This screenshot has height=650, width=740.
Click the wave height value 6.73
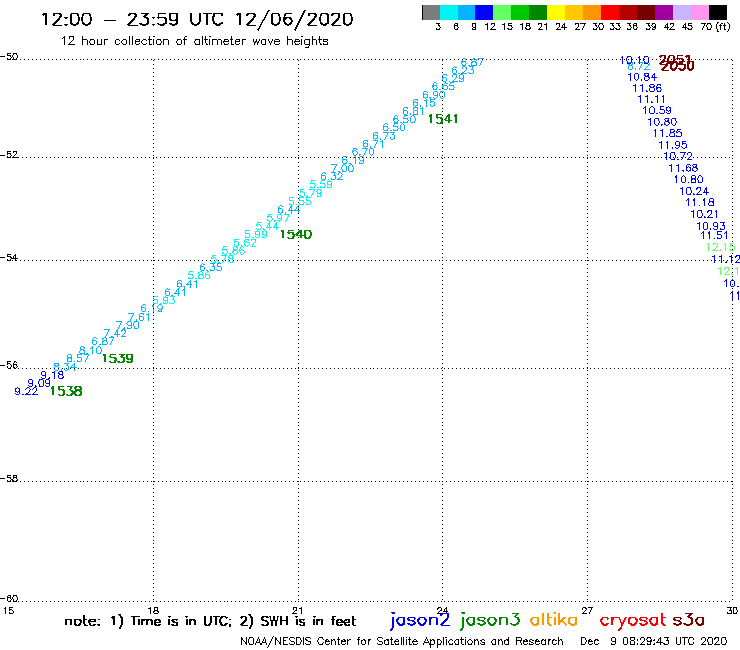point(384,136)
